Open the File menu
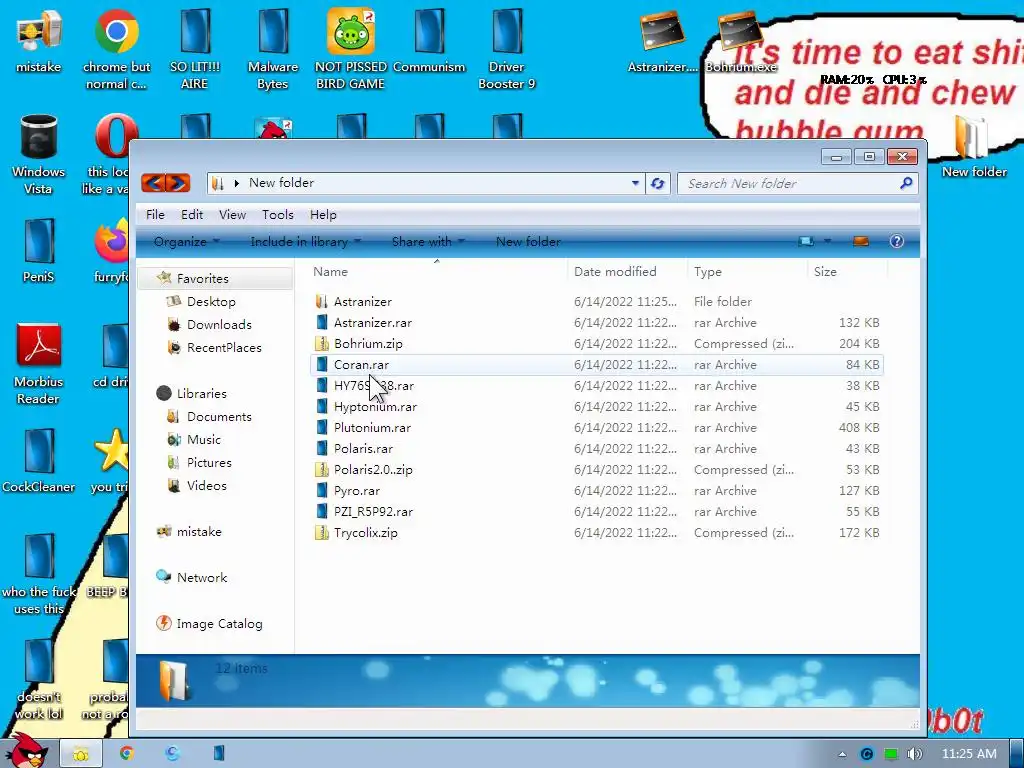This screenshot has width=1024, height=768. pyautogui.click(x=155, y=215)
